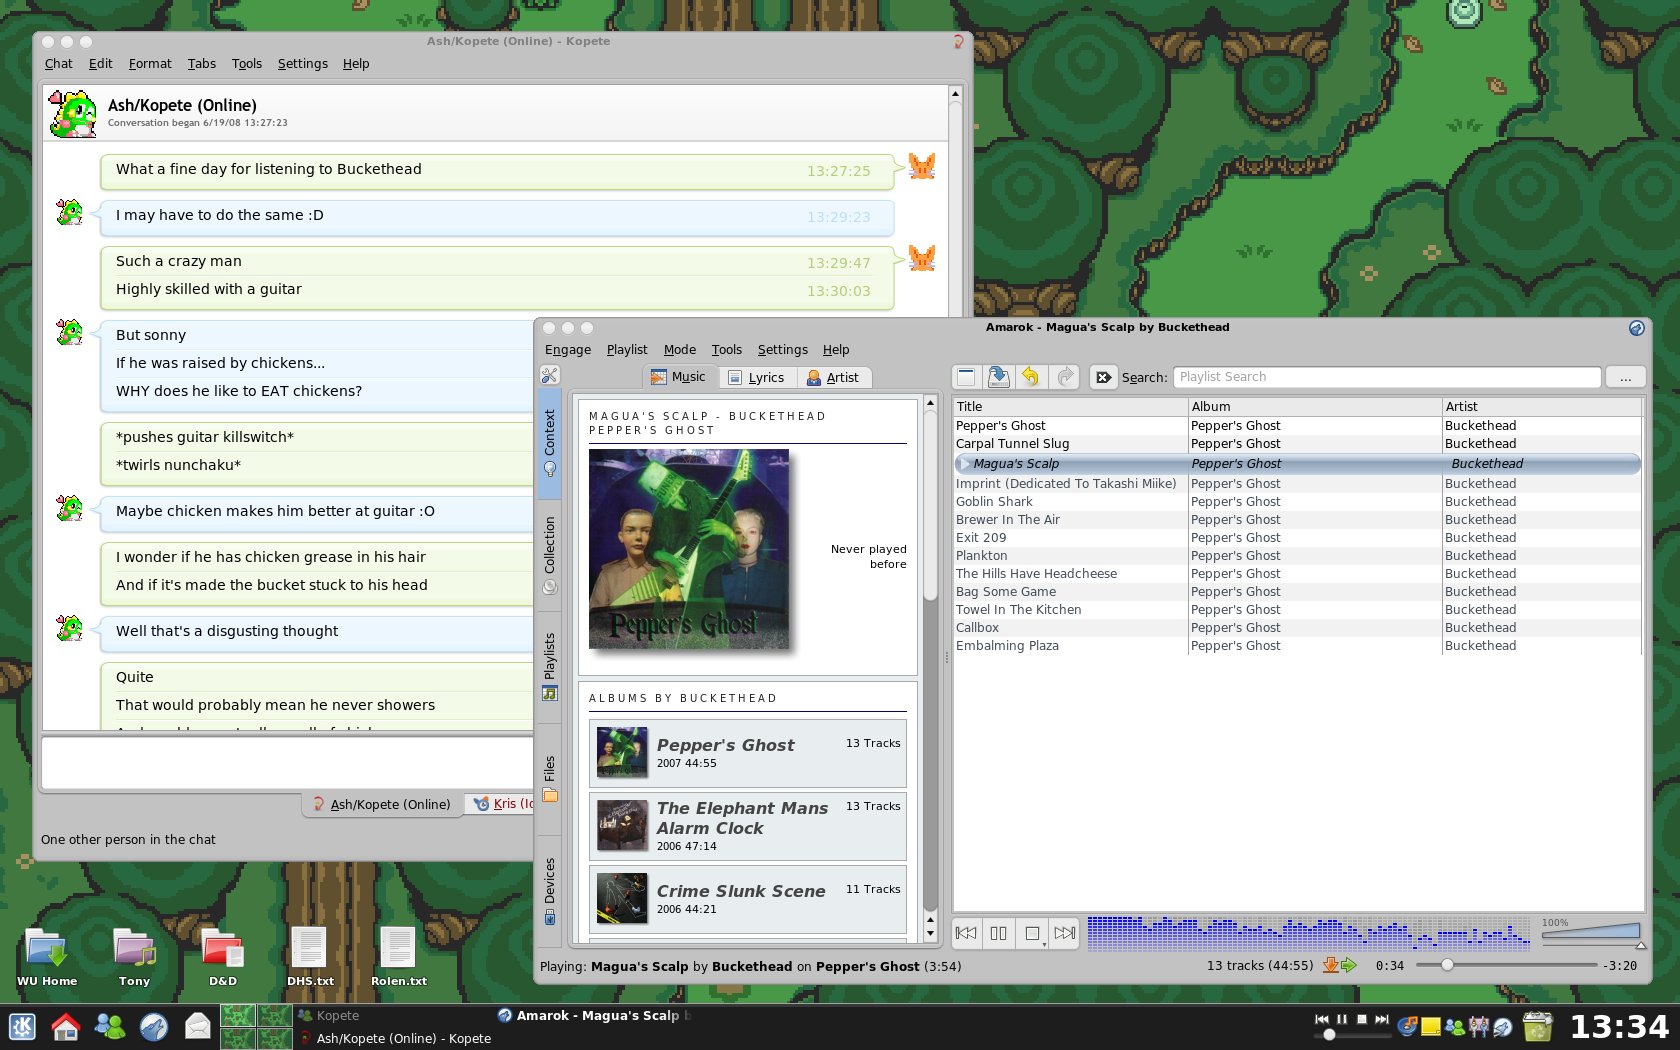1680x1050 pixels.
Task: Switch to the Files sidebar tab
Action: tap(549, 779)
